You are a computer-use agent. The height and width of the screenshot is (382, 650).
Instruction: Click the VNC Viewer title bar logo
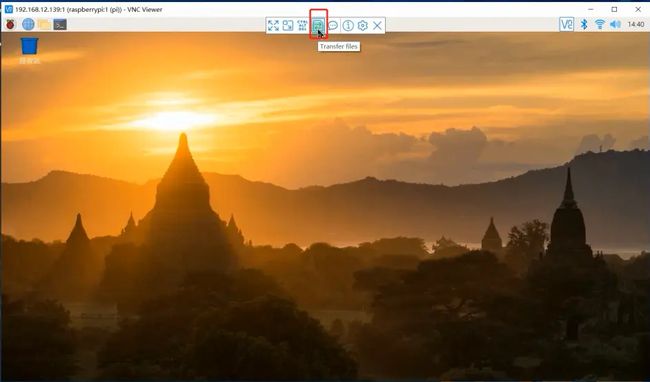coord(8,9)
